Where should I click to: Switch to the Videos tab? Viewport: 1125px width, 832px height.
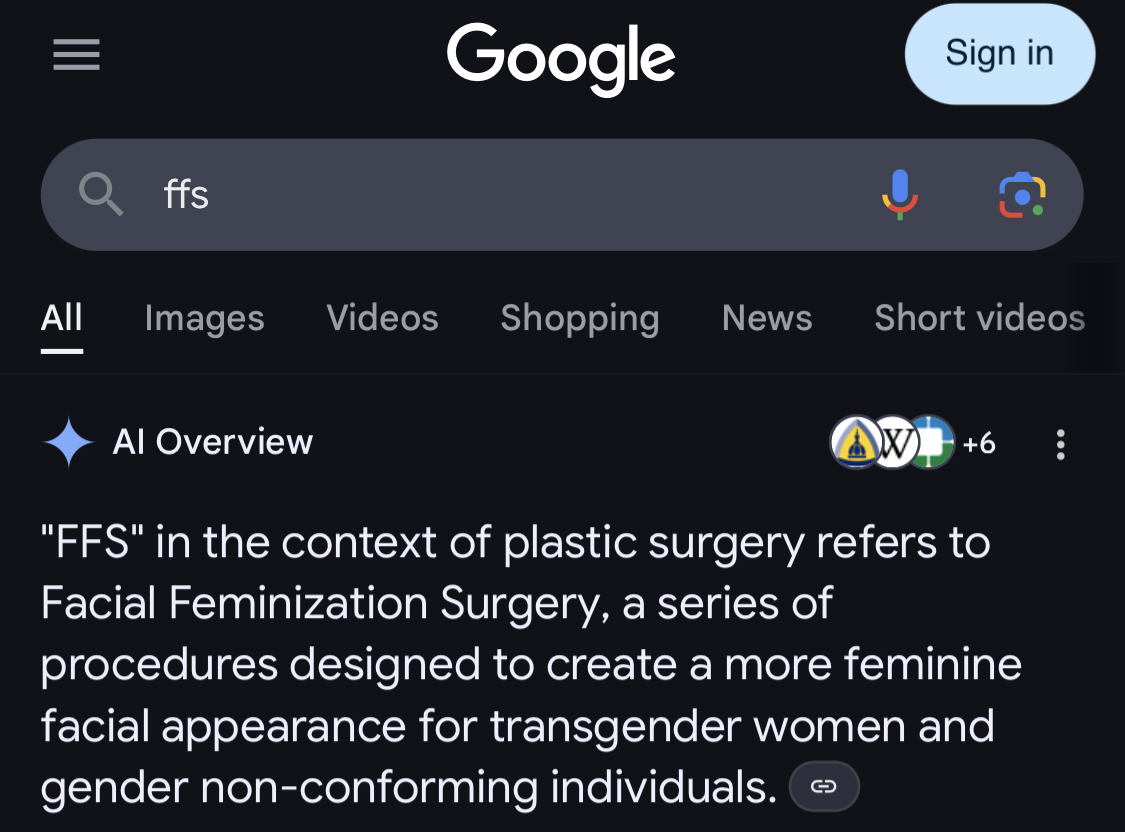tap(382, 318)
